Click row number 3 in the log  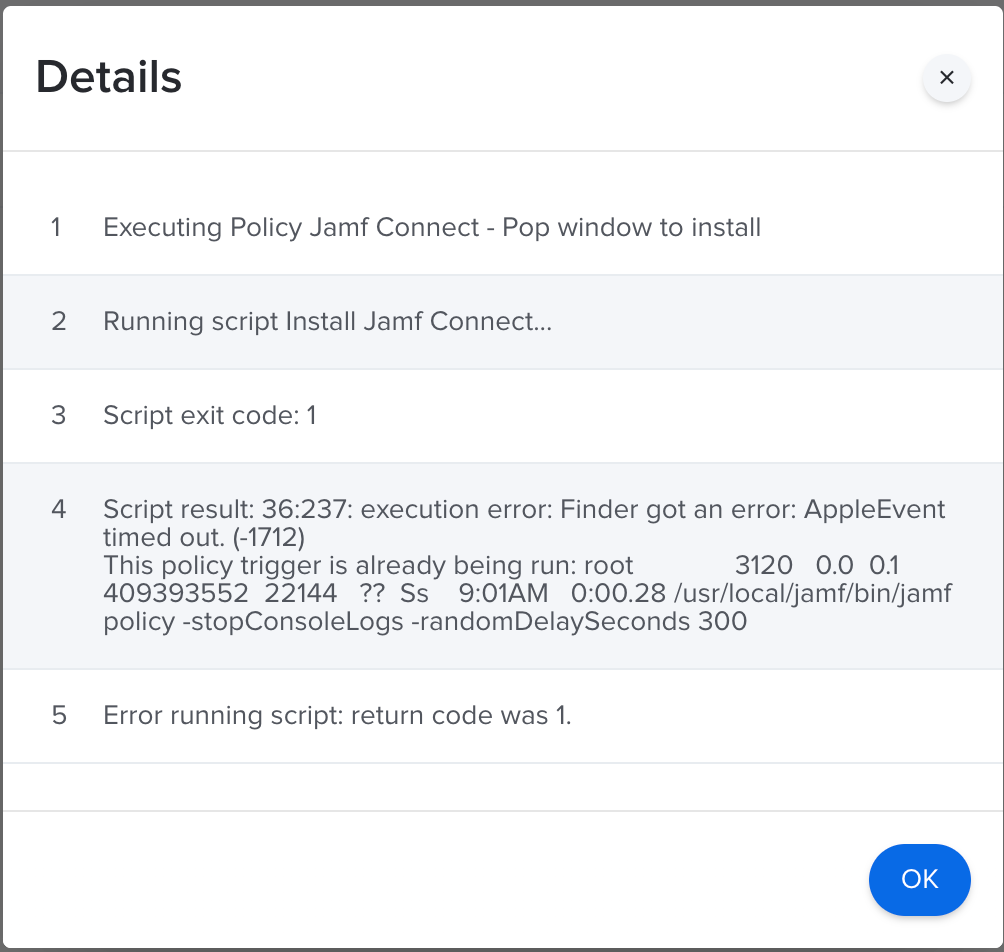point(58,415)
